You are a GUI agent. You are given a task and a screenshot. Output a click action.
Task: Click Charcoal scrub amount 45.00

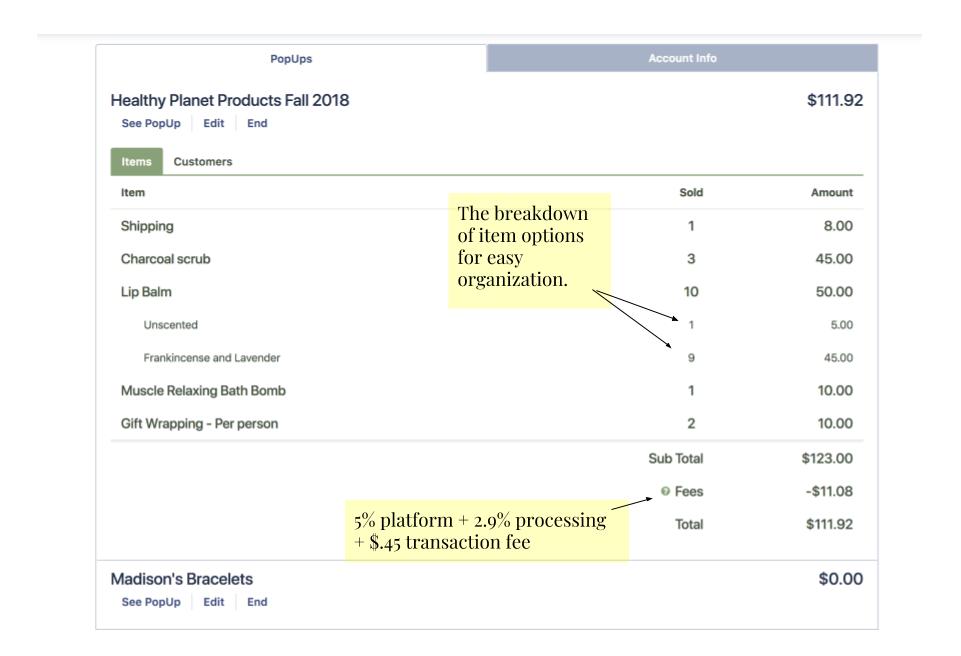coord(834,259)
